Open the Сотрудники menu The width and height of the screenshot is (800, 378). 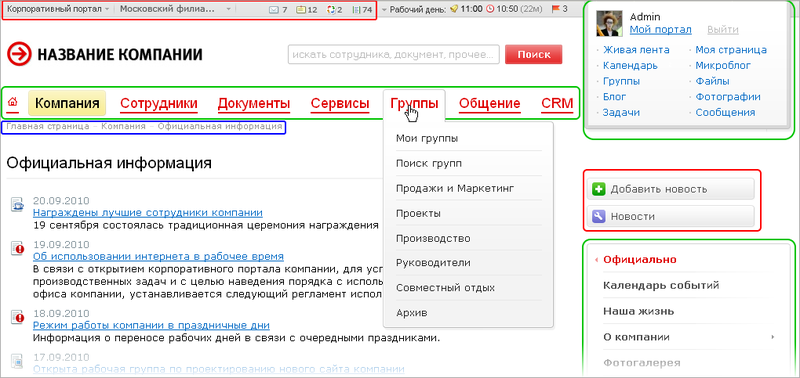[159, 104]
